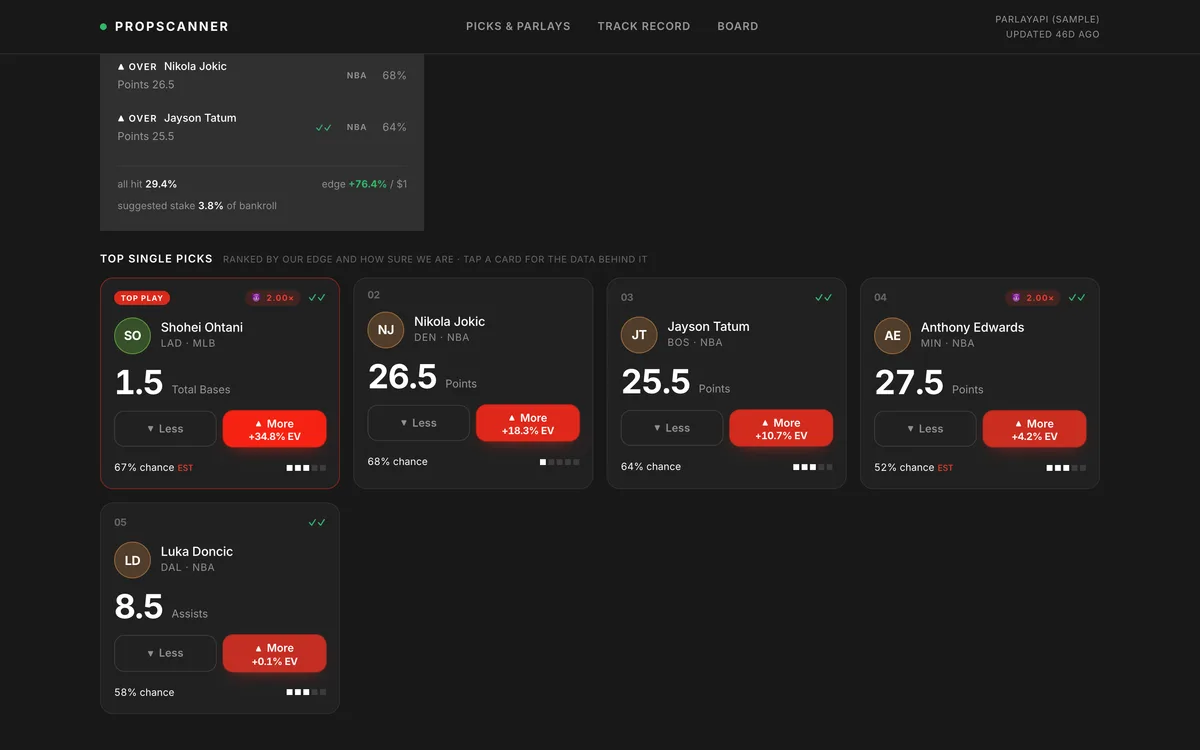Screen dimensions: 1200x750
Task: Click the Luka Doncic name
Action: click(197, 551)
